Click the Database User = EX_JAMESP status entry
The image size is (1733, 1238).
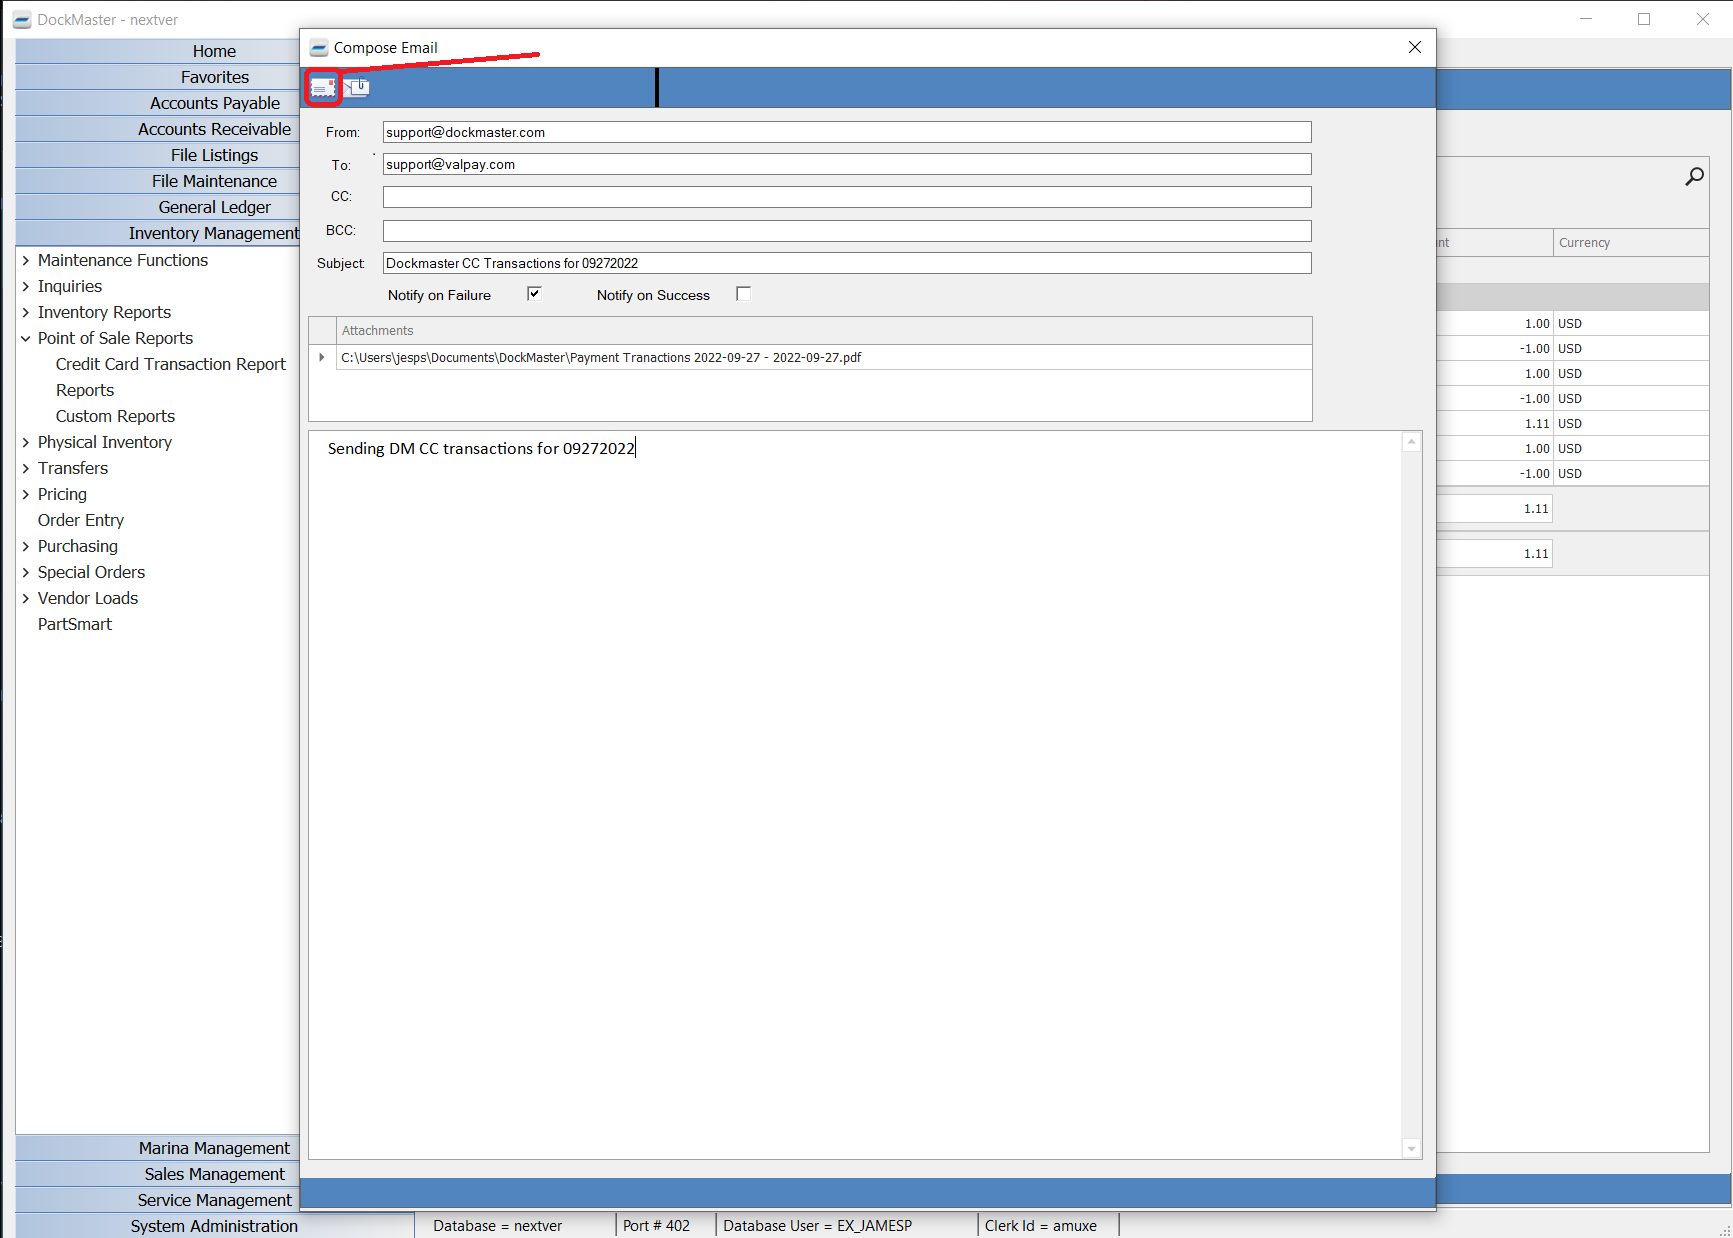pyautogui.click(x=818, y=1226)
